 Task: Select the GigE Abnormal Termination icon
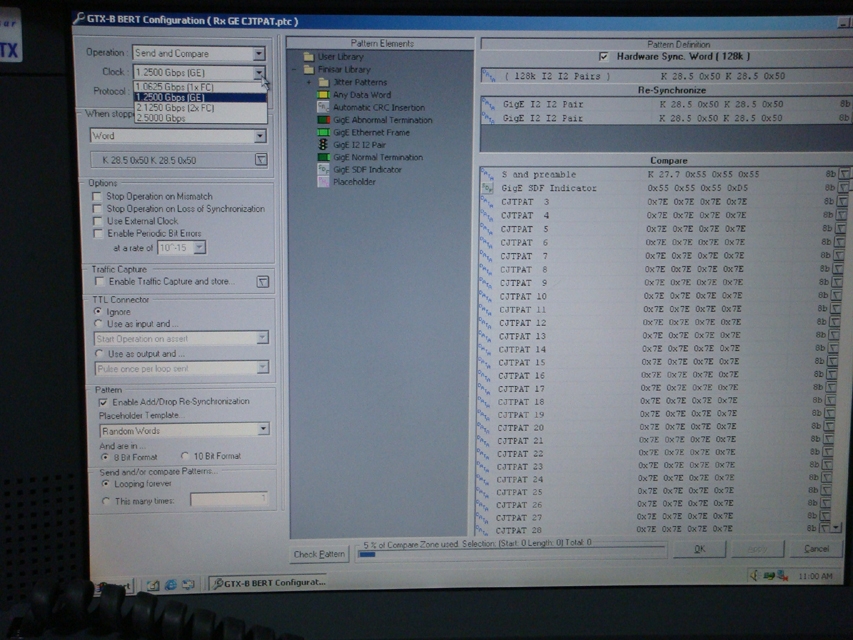(x=323, y=120)
